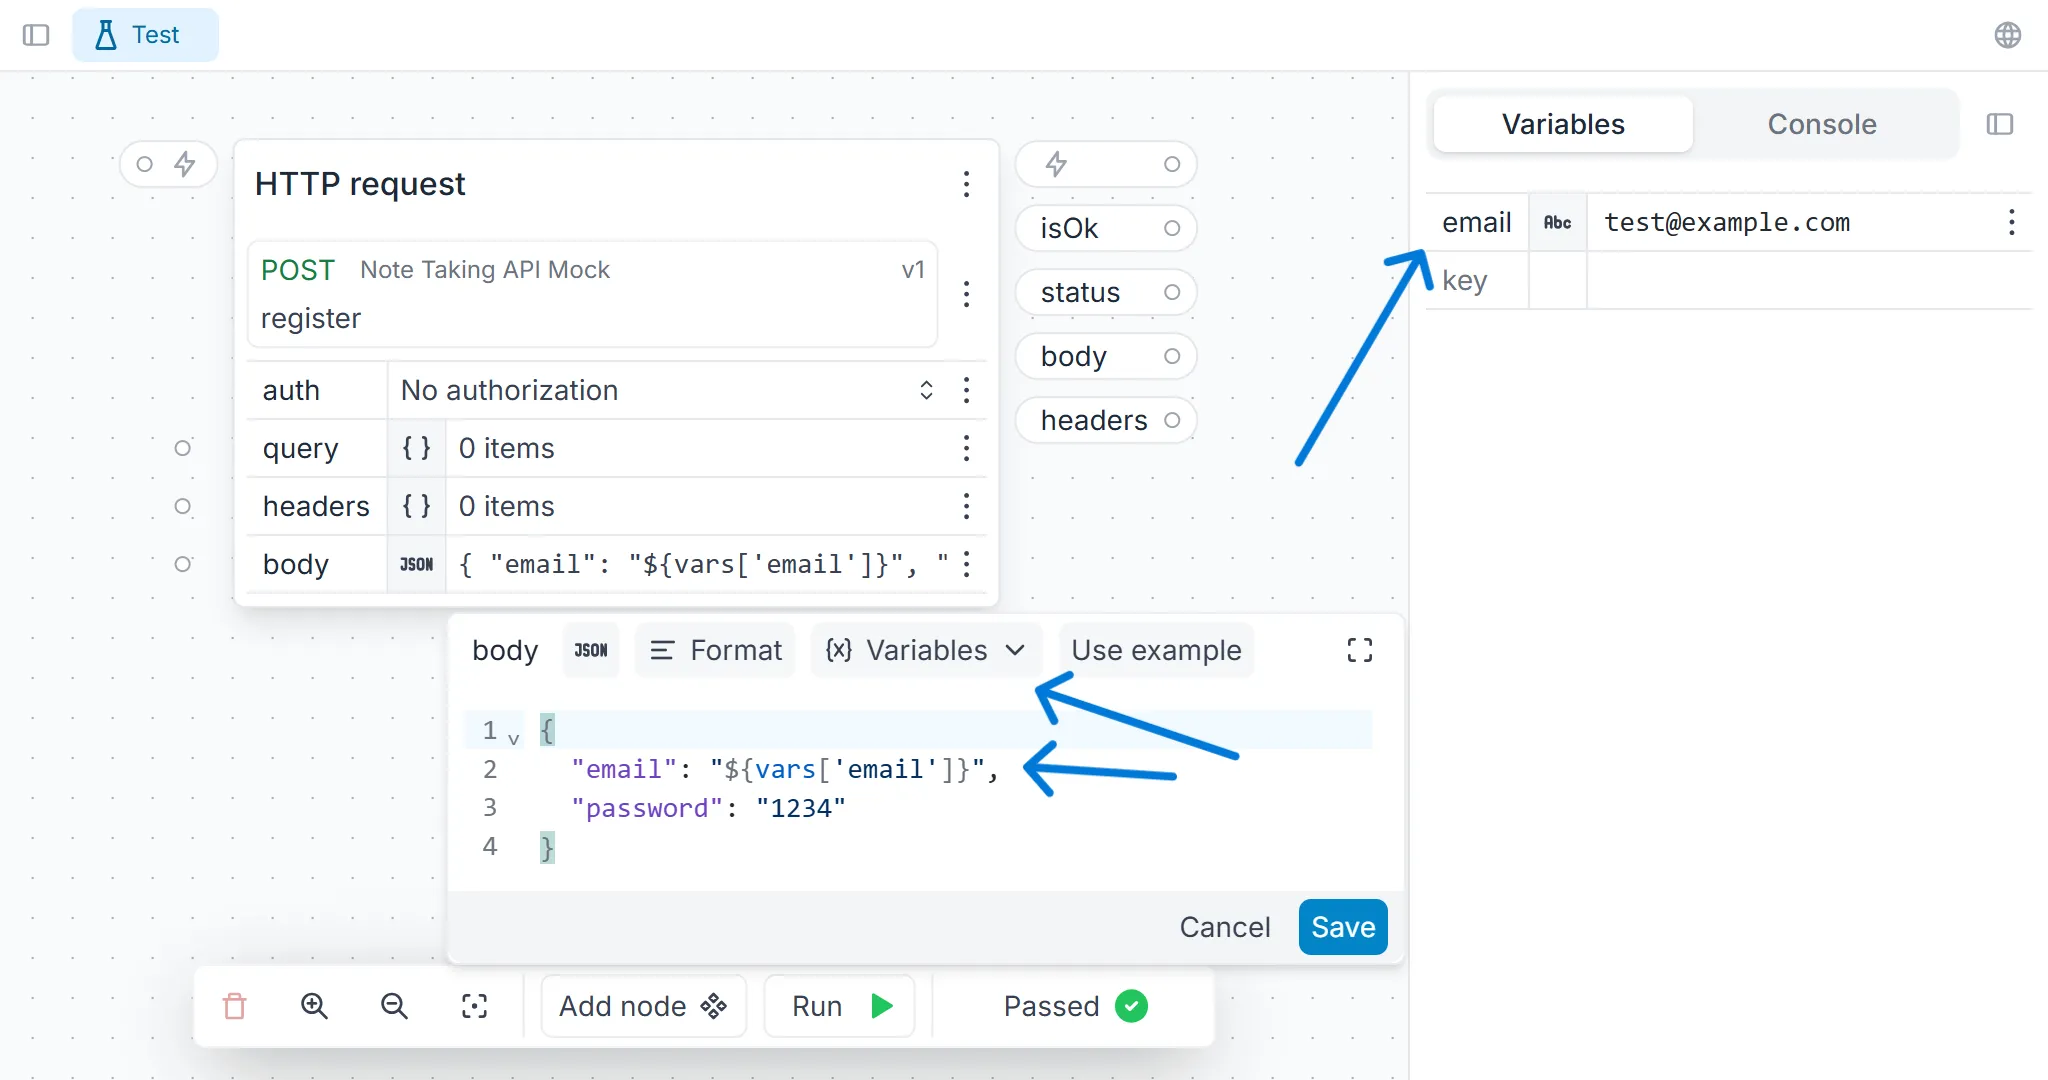Click the lightning icon on input trigger
The height and width of the screenshot is (1080, 2048).
[185, 164]
